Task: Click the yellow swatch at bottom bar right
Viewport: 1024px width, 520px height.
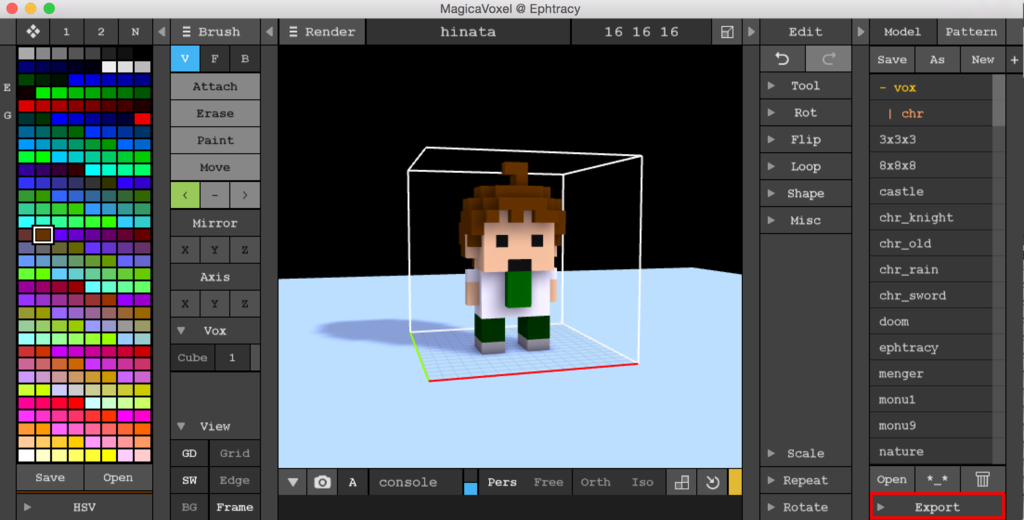Action: click(735, 482)
